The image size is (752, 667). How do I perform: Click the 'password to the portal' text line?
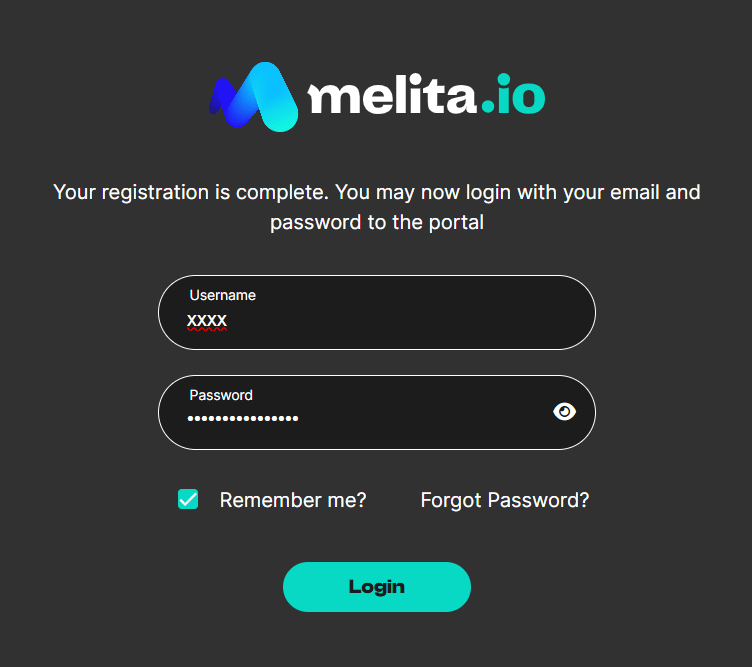[377, 222]
